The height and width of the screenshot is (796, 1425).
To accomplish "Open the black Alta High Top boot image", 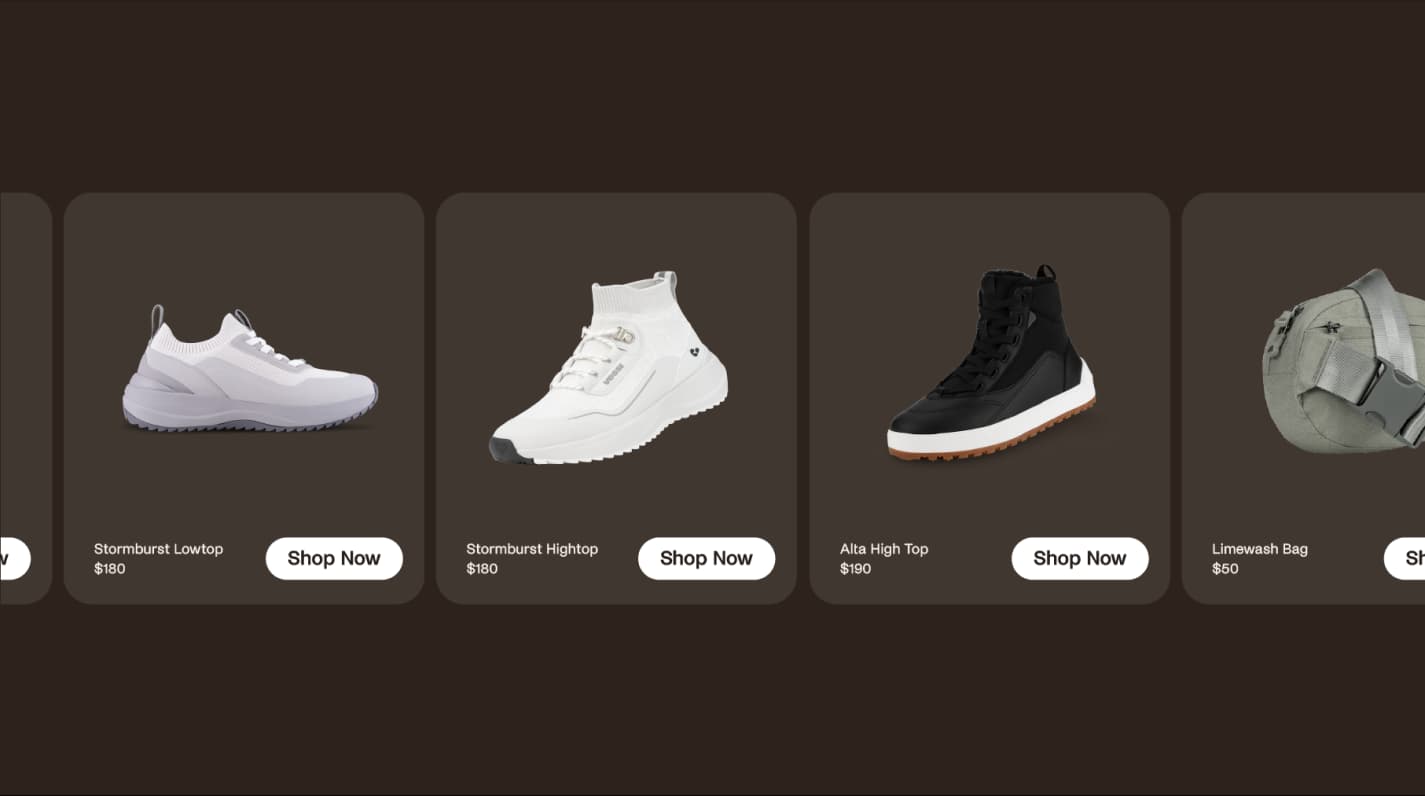I will 991,363.
